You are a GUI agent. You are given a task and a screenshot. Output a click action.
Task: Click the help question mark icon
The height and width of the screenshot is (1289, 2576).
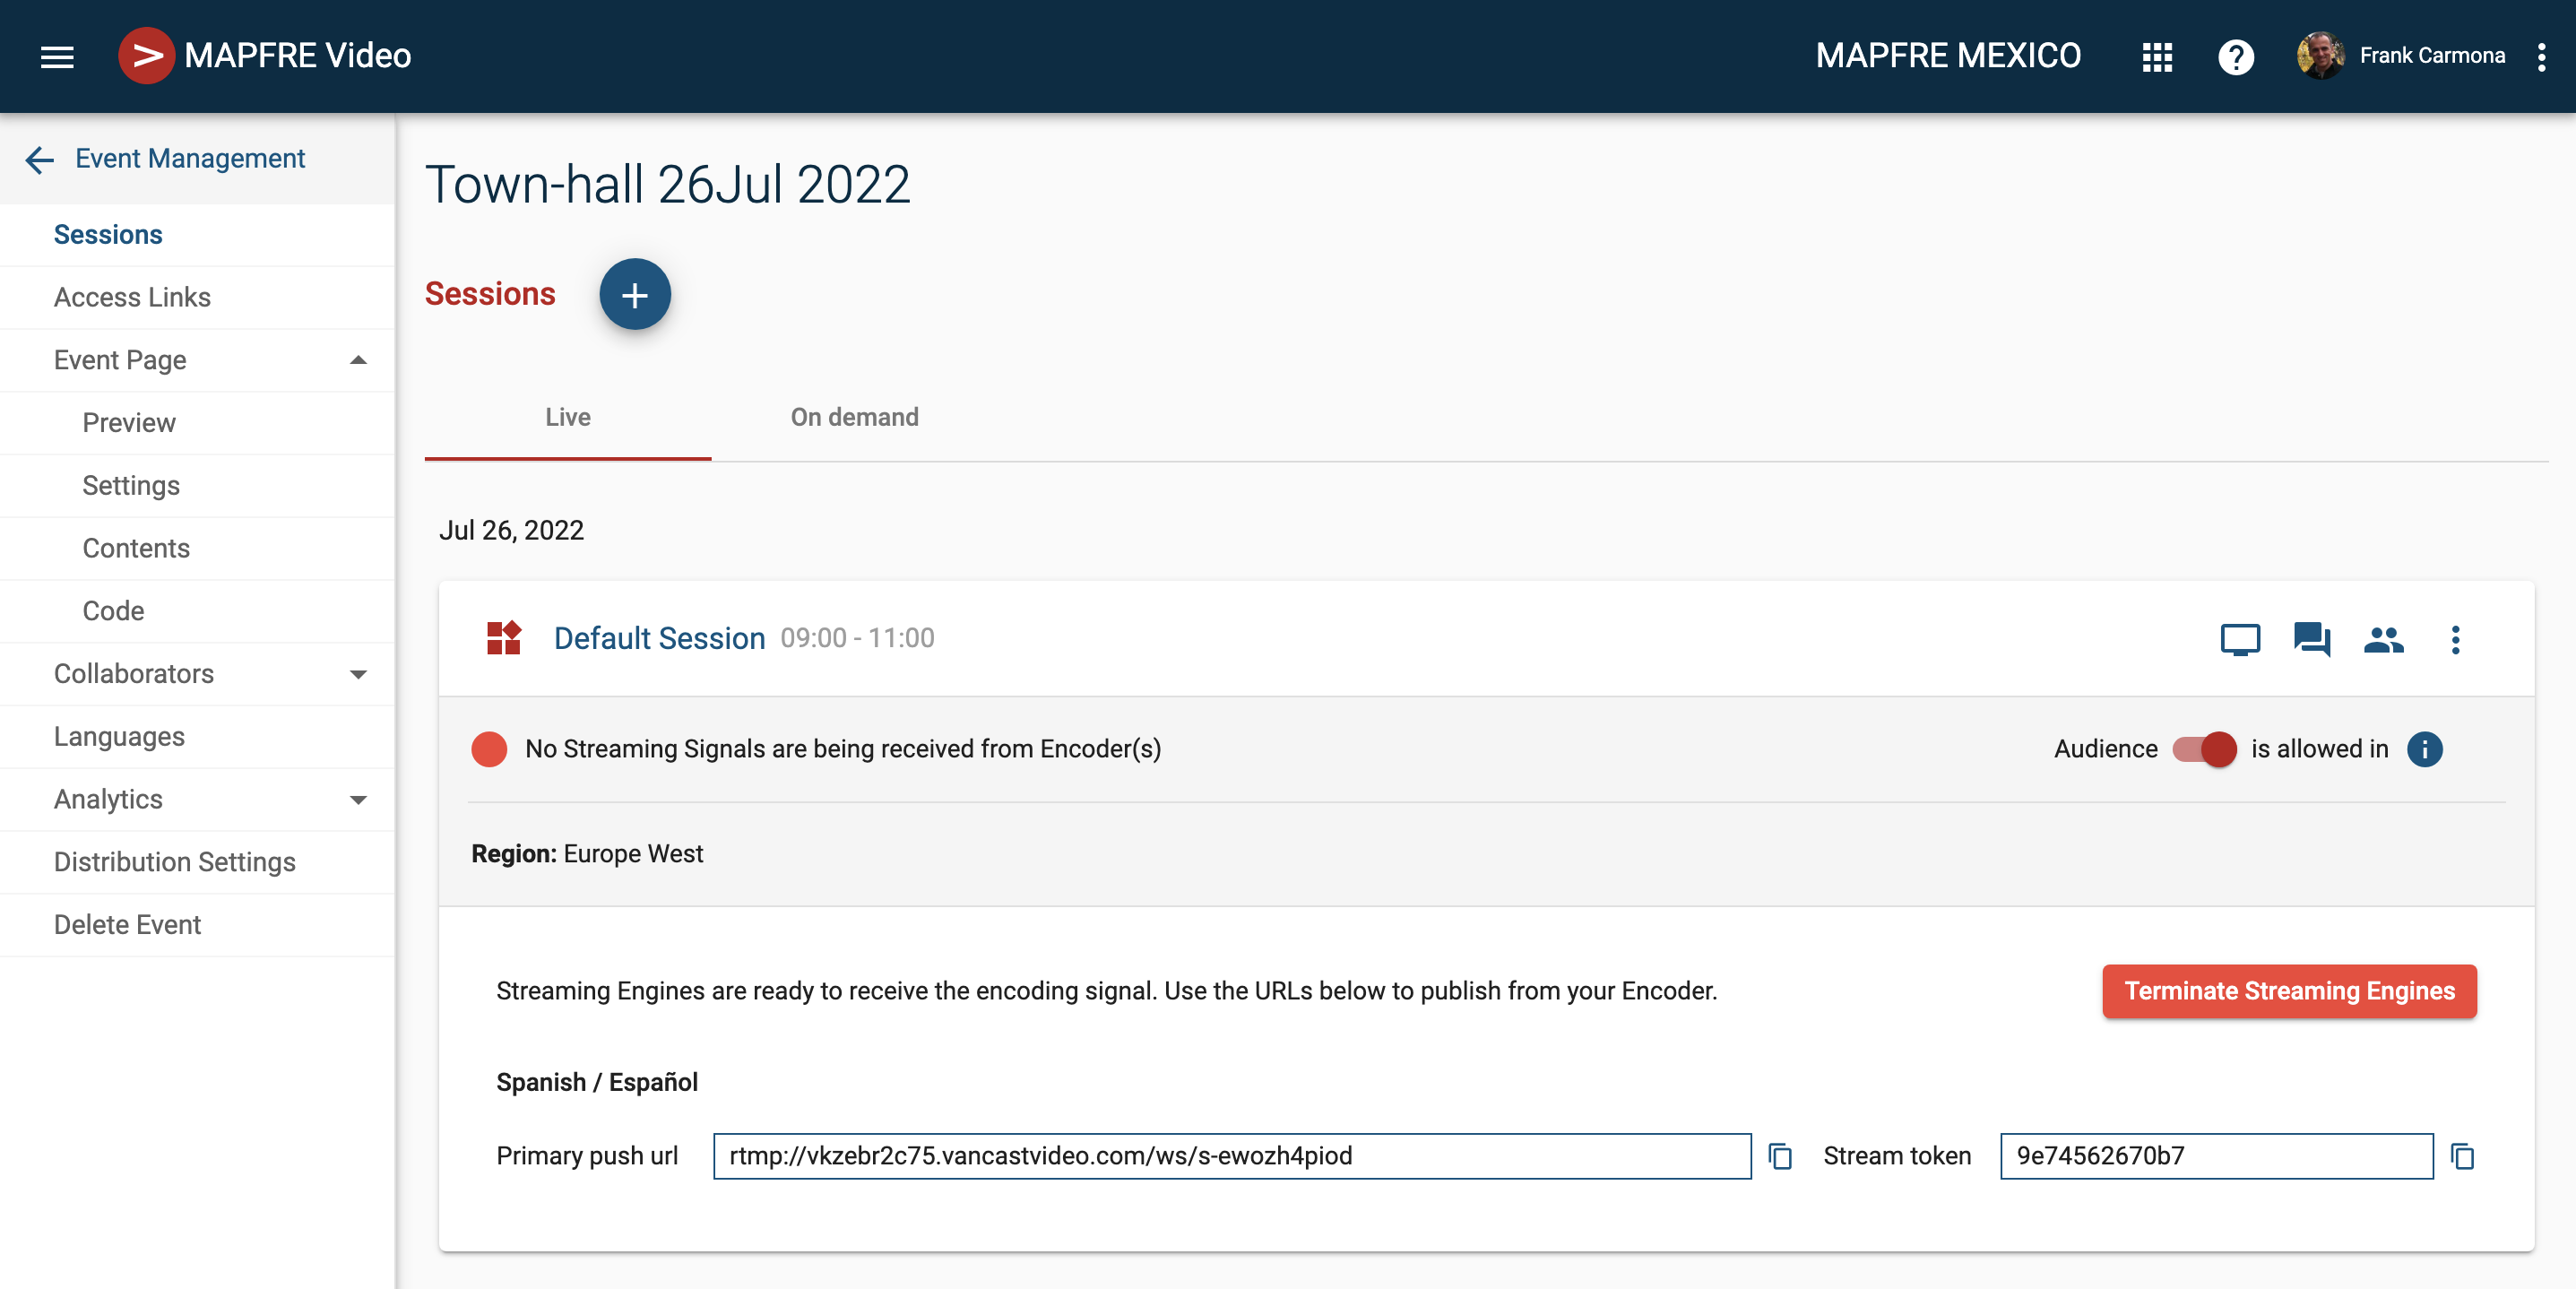click(x=2235, y=57)
